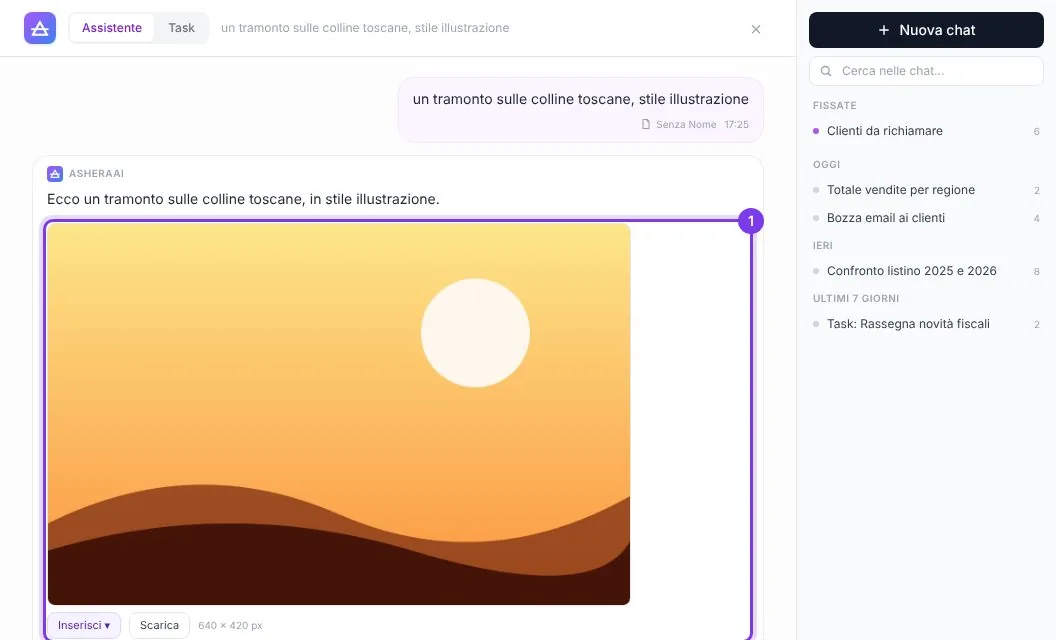Open the chat Bozza email ai clienti
The height and width of the screenshot is (640, 1056).
pyautogui.click(x=926, y=218)
